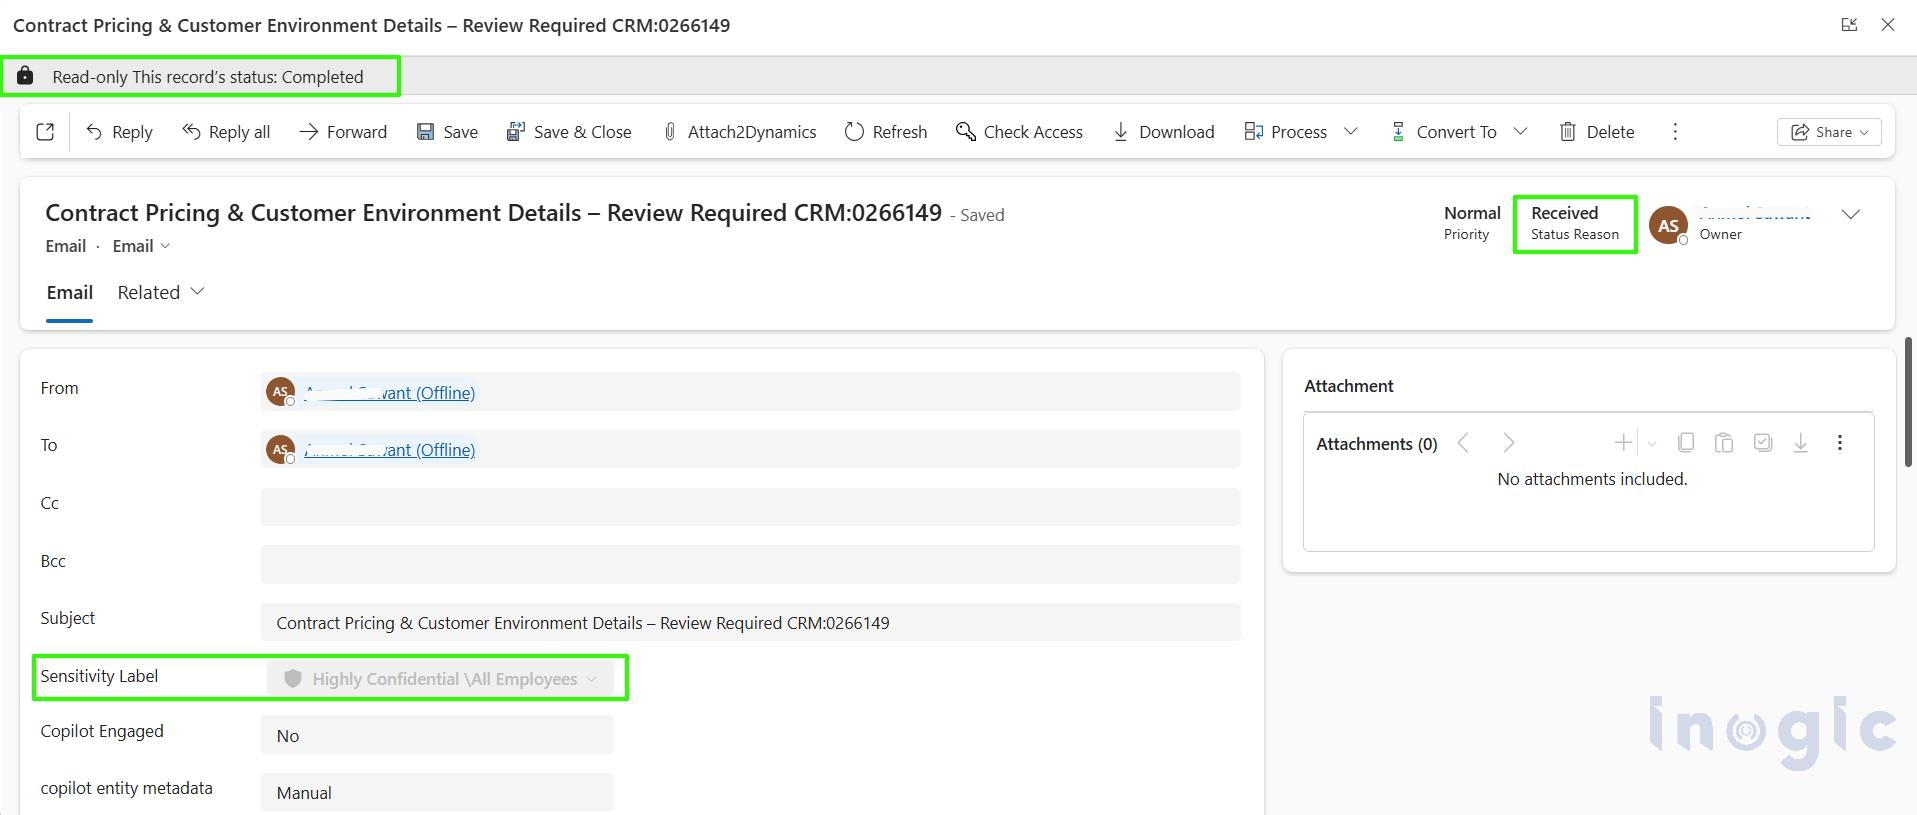Go to previous attachment arrow
This screenshot has width=1917, height=815.
[x=1463, y=443]
